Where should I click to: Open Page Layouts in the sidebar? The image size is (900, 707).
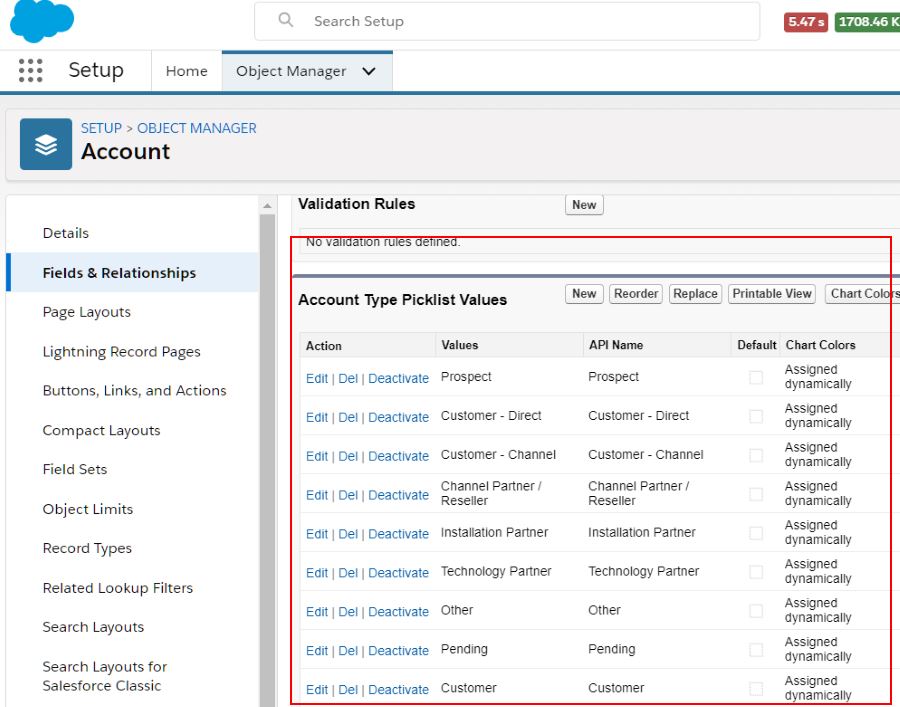(87, 312)
